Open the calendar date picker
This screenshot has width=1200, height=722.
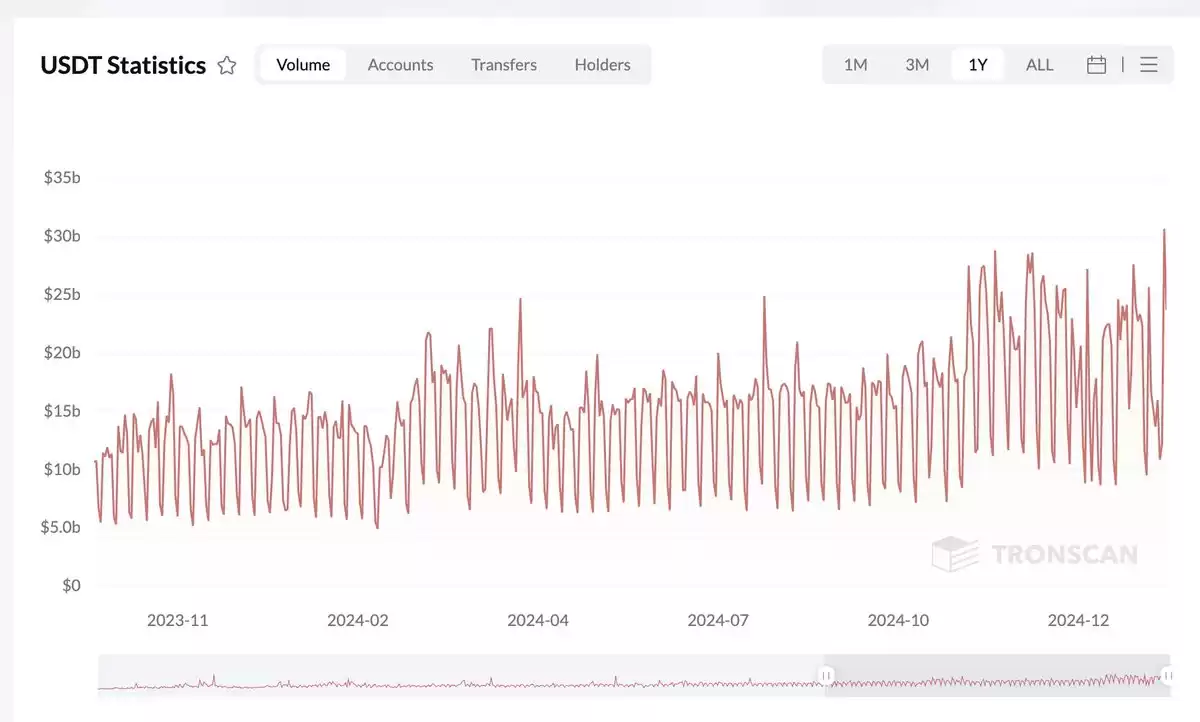(1096, 65)
